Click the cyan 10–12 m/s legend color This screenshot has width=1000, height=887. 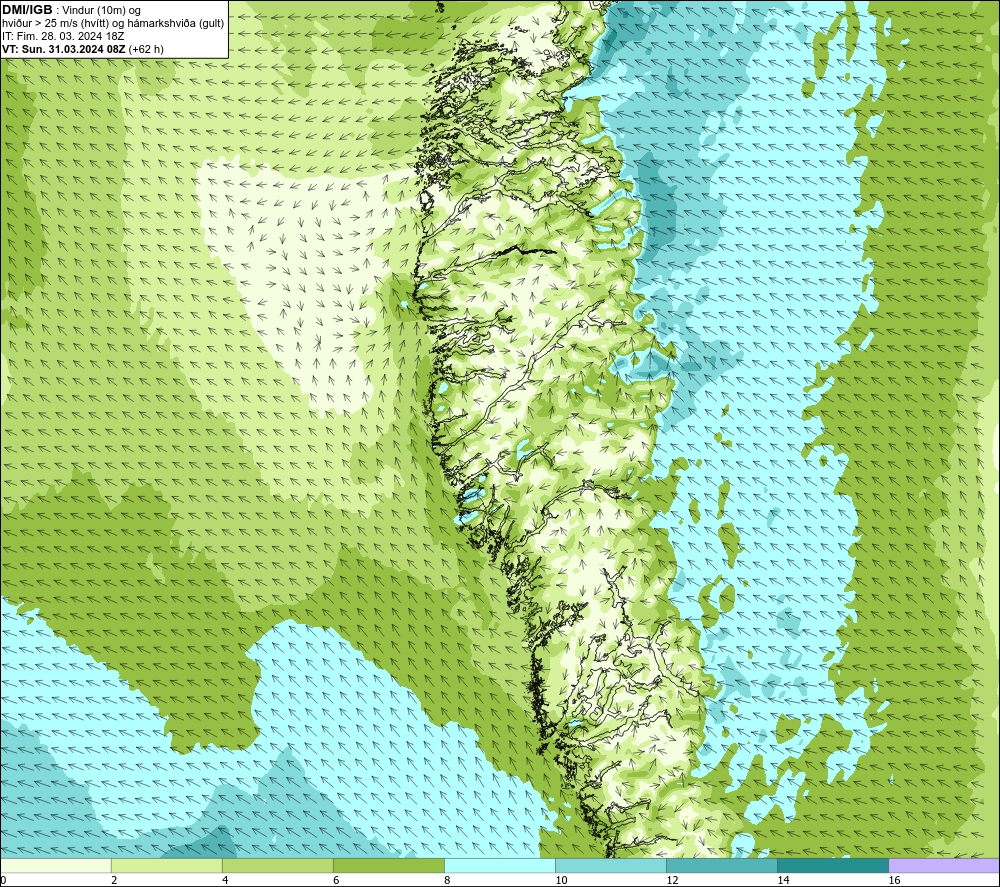611,866
